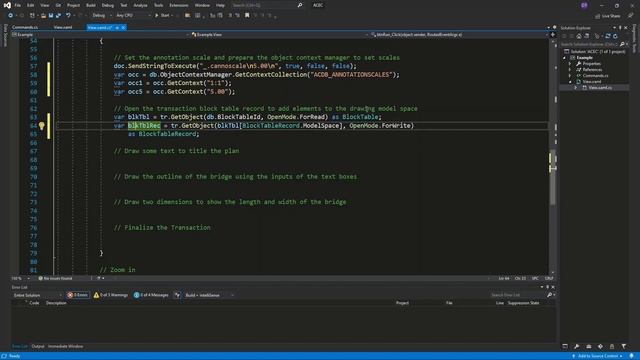Click the Solution Explorer sync icon
Viewport: 640px width, 360px height.
[x=608, y=36]
